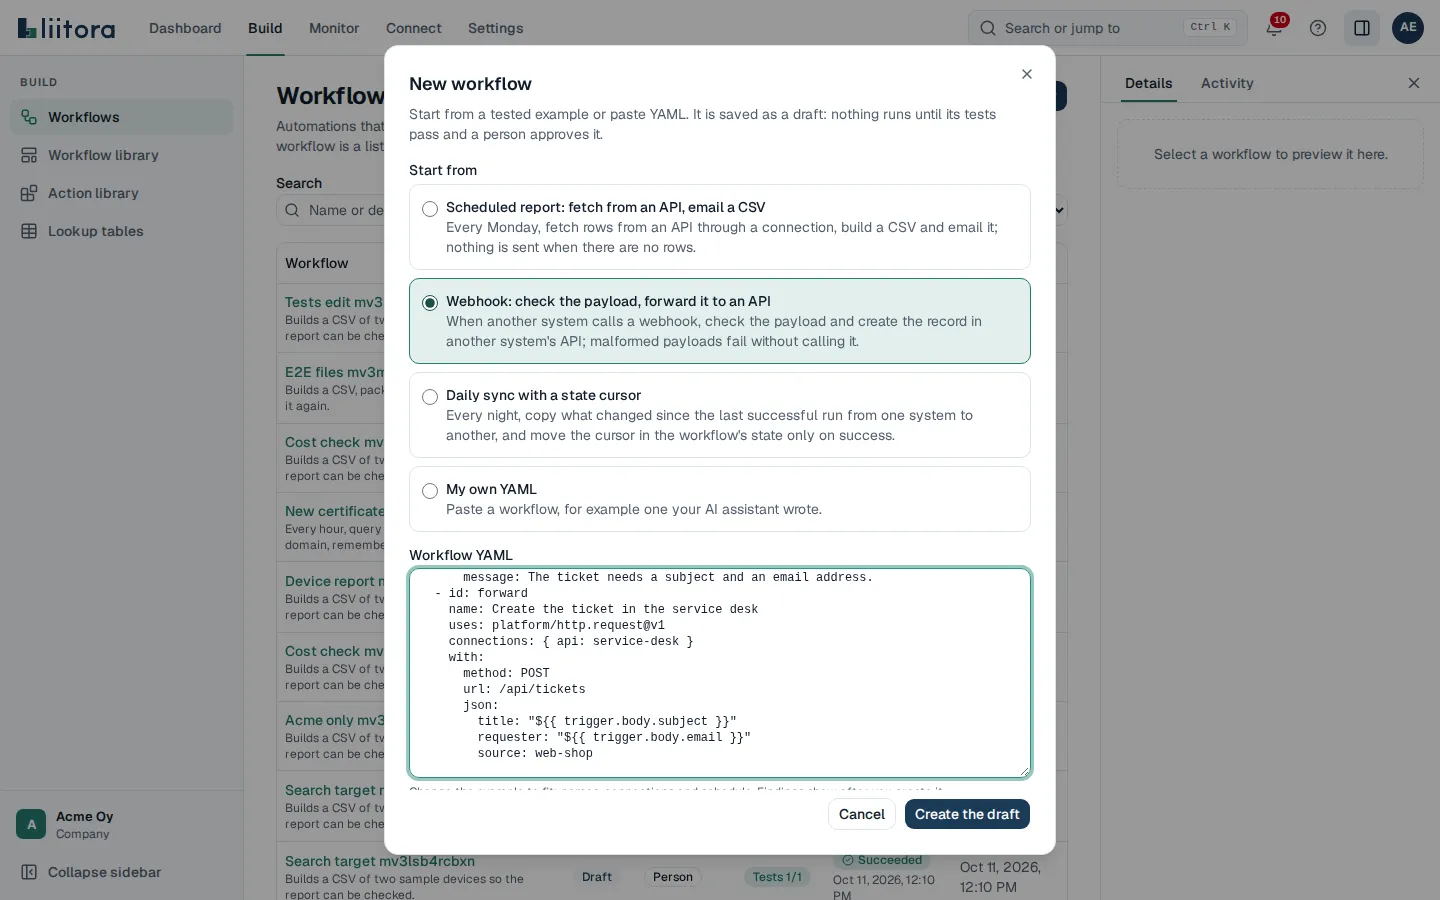
Task: Click the Tests 1/1 badge
Action: click(x=777, y=877)
